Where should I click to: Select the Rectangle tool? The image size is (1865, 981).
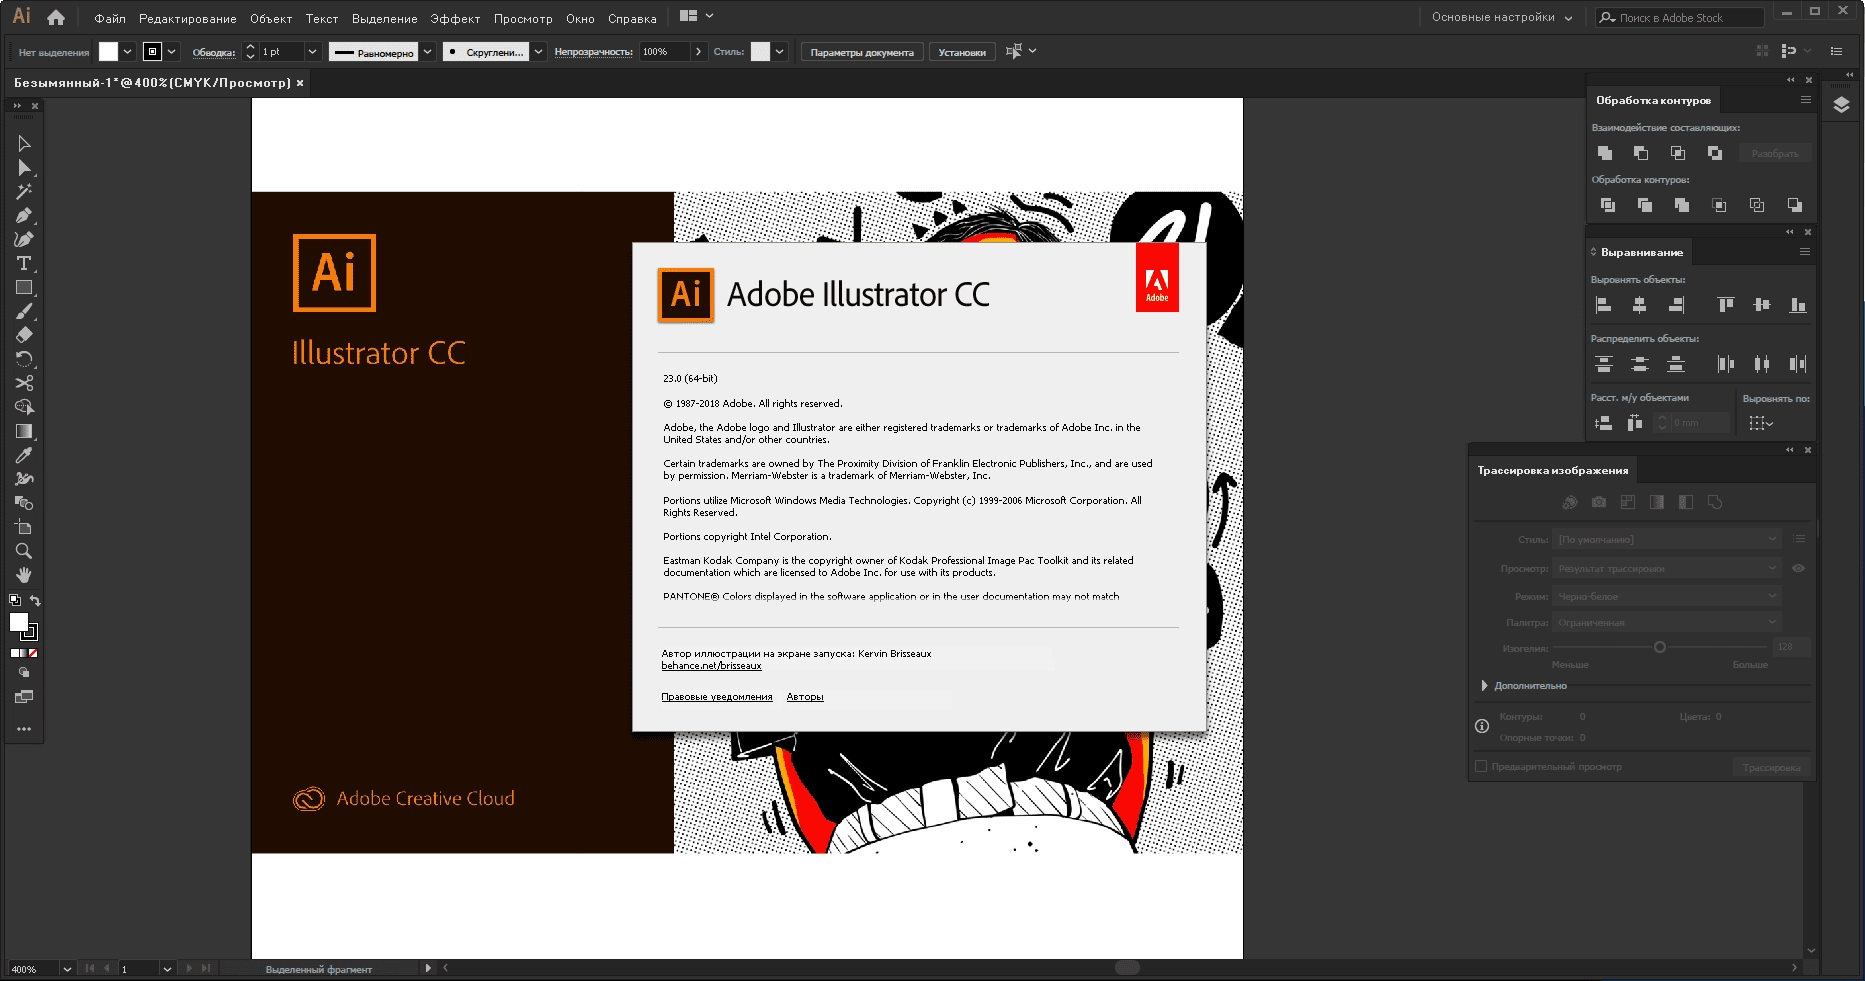pos(24,287)
